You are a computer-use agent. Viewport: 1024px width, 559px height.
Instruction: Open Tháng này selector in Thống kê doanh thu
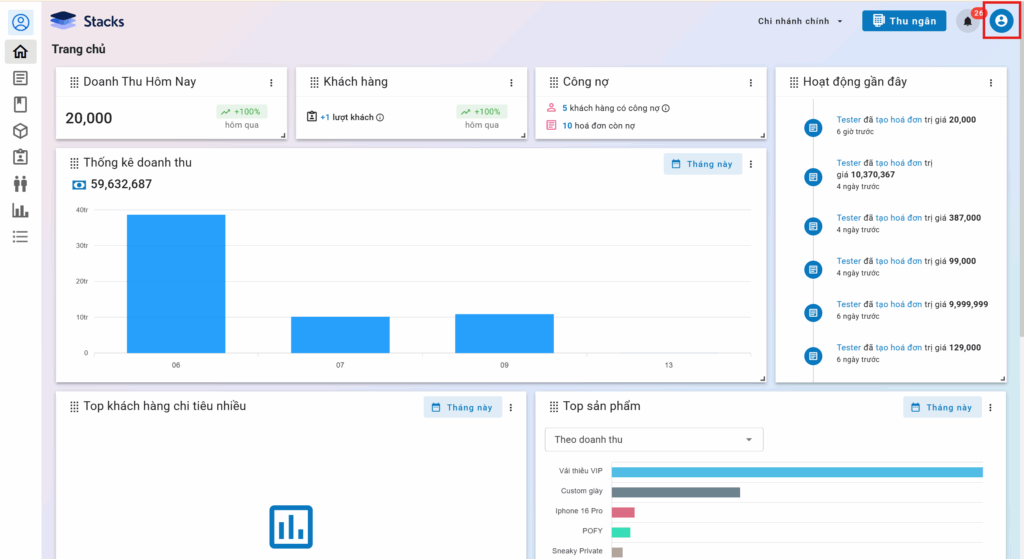702,164
